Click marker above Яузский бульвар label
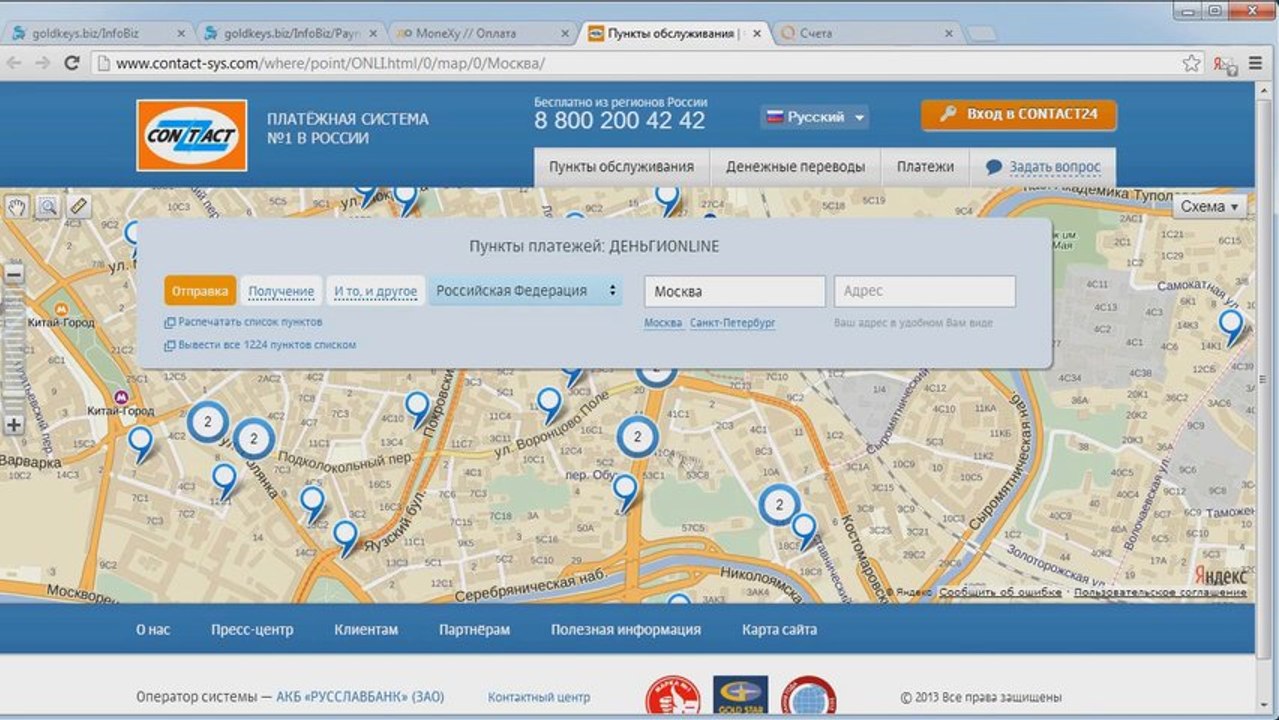The image size is (1279, 720). pos(346,537)
